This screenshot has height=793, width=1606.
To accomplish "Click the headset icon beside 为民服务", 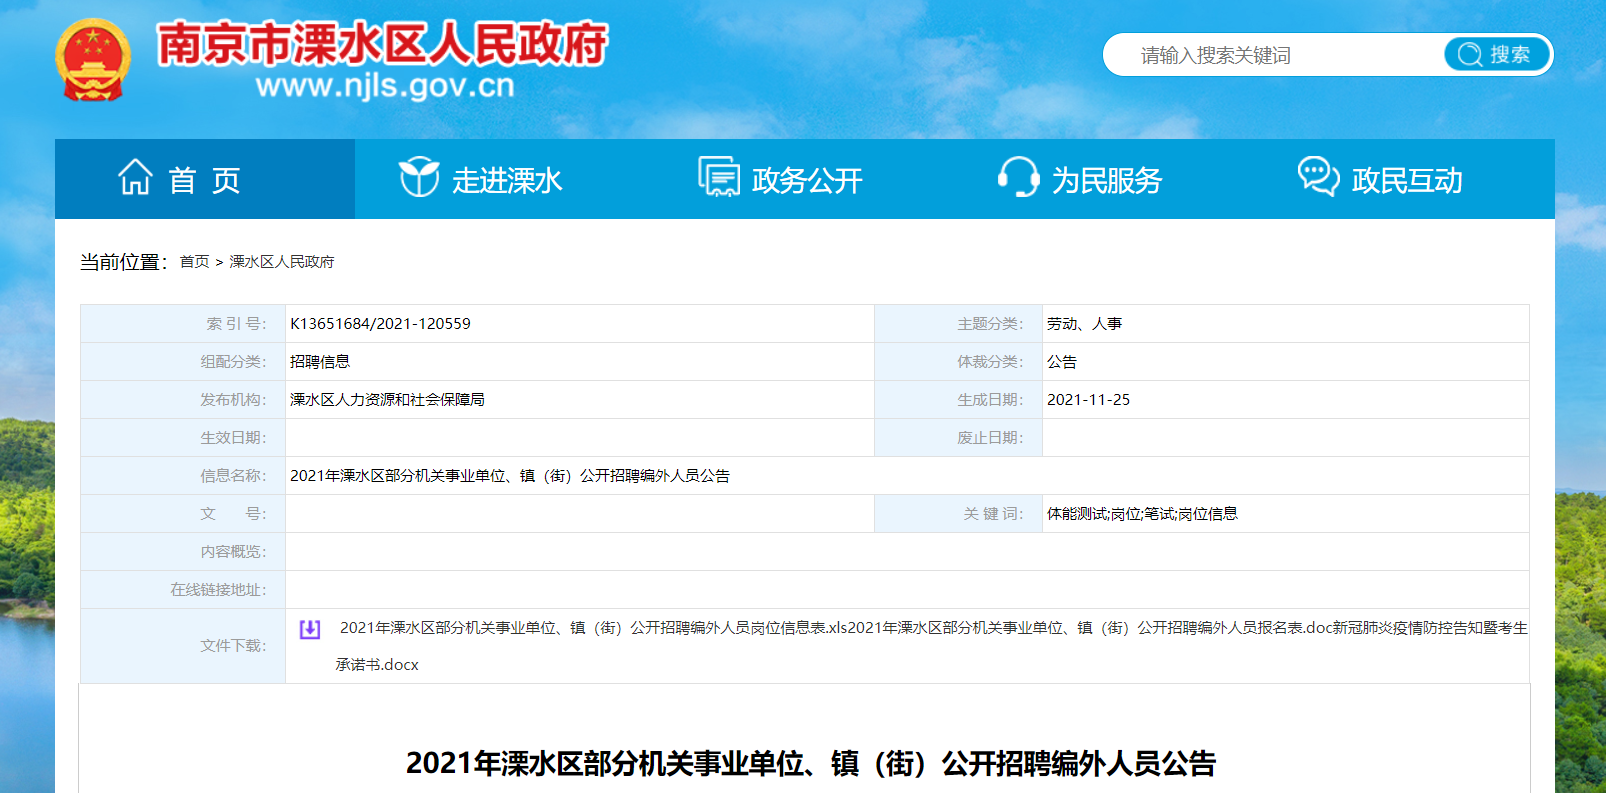I will (x=1018, y=177).
